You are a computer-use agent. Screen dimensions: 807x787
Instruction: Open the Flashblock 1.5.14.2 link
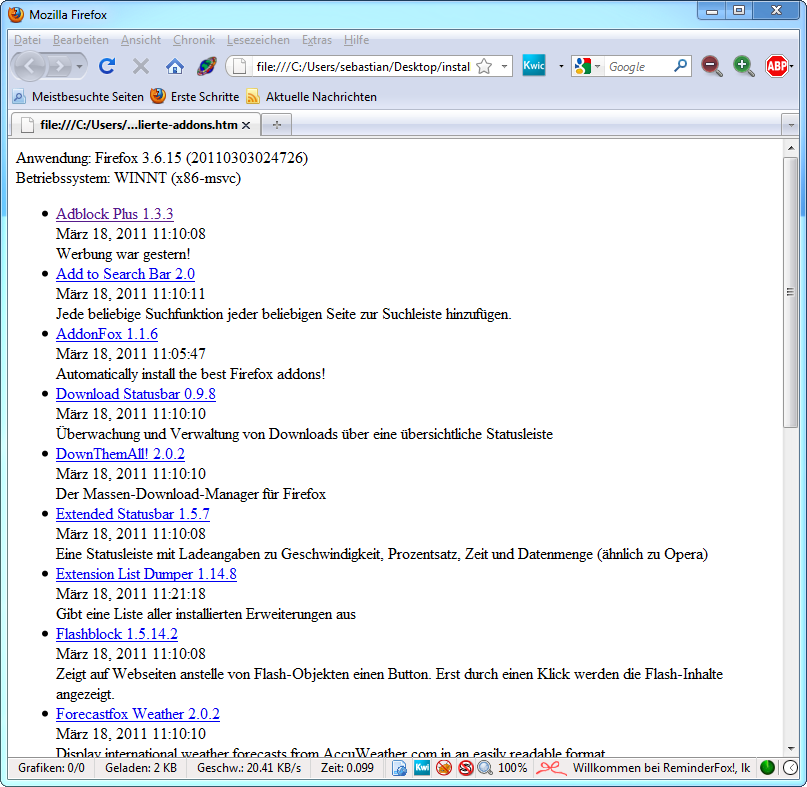(117, 634)
